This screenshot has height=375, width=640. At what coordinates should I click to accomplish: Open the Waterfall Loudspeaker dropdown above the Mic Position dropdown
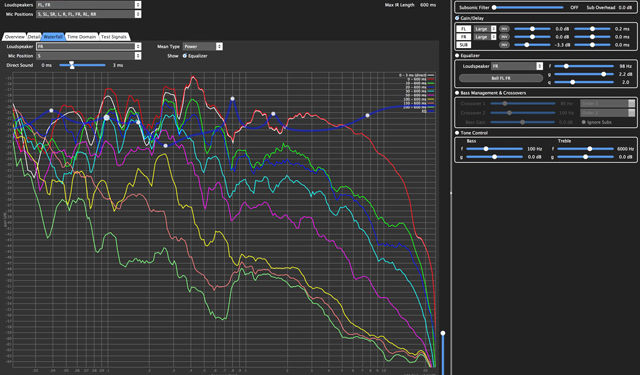tap(89, 47)
